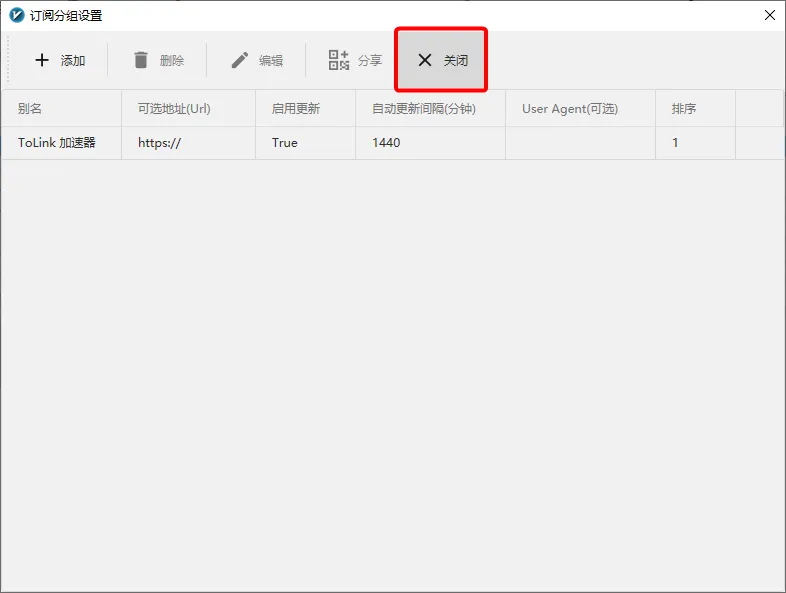Image resolution: width=786 pixels, height=593 pixels.
Task: Click the 自动更新间隔(分钟) column header
Action: (430, 109)
